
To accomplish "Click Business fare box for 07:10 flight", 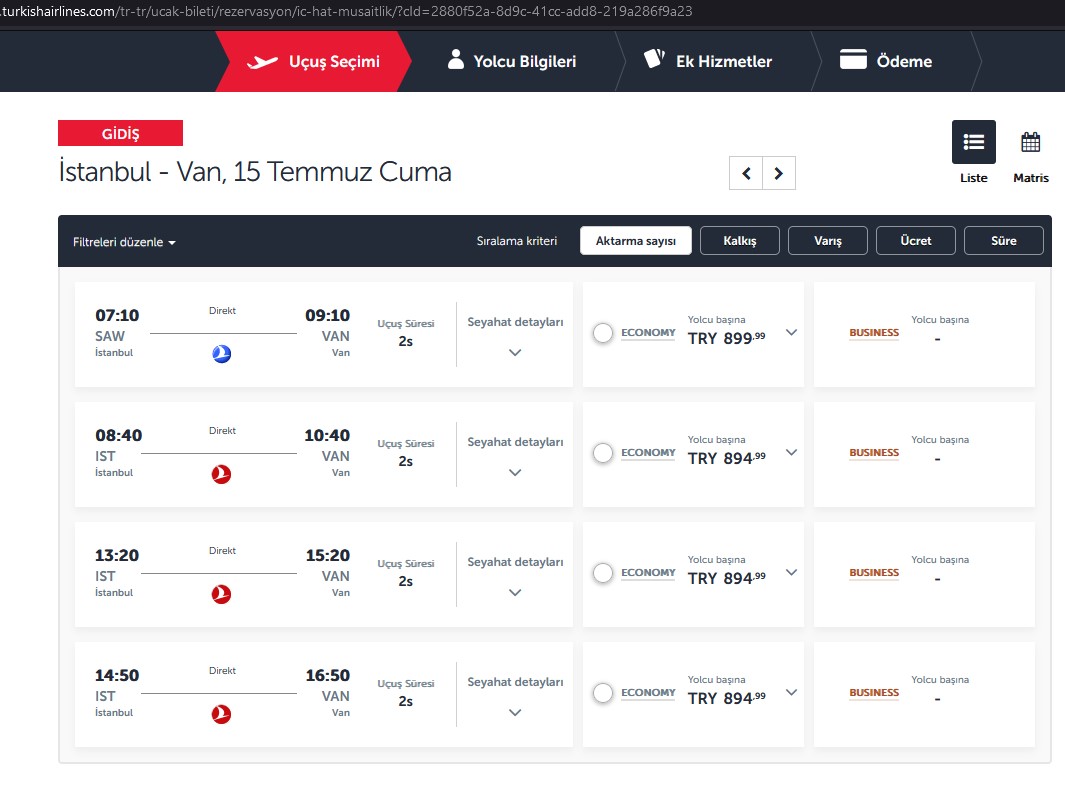I will click(924, 335).
